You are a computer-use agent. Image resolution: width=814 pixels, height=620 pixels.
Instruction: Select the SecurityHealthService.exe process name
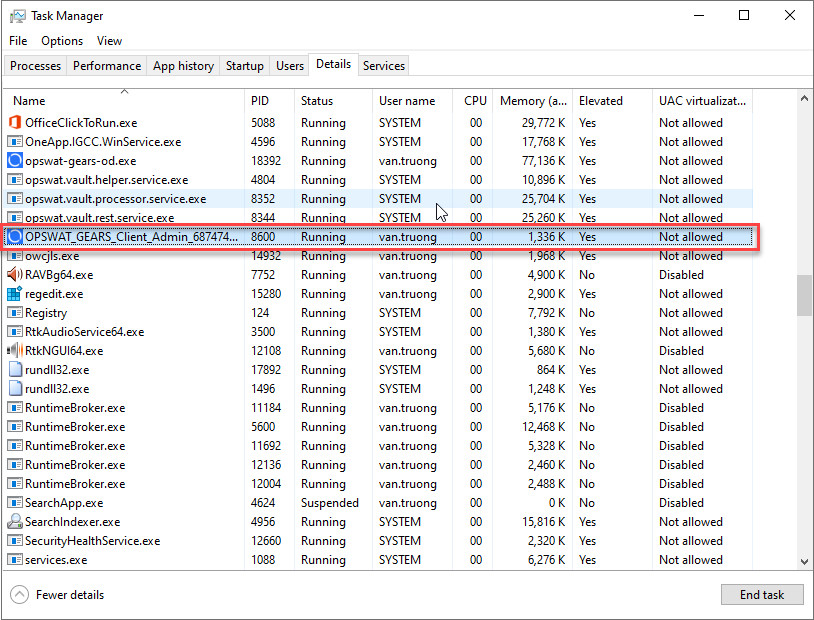click(93, 541)
